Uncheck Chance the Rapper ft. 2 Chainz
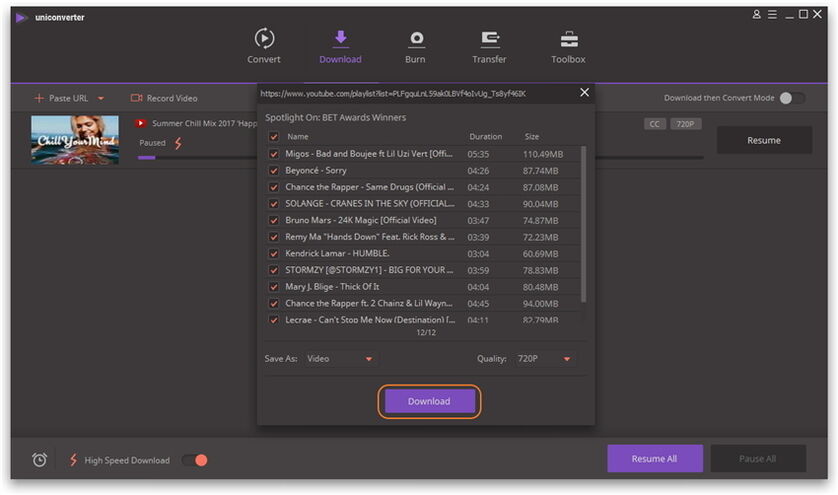 pos(274,303)
